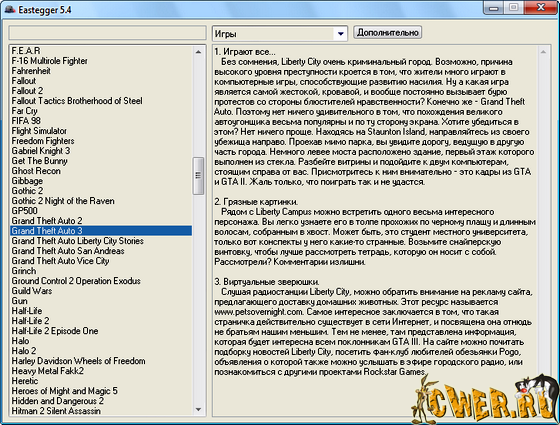Select highlighted Grand Theft Auto 3 entry
This screenshot has width=560, height=425.
tap(101, 231)
